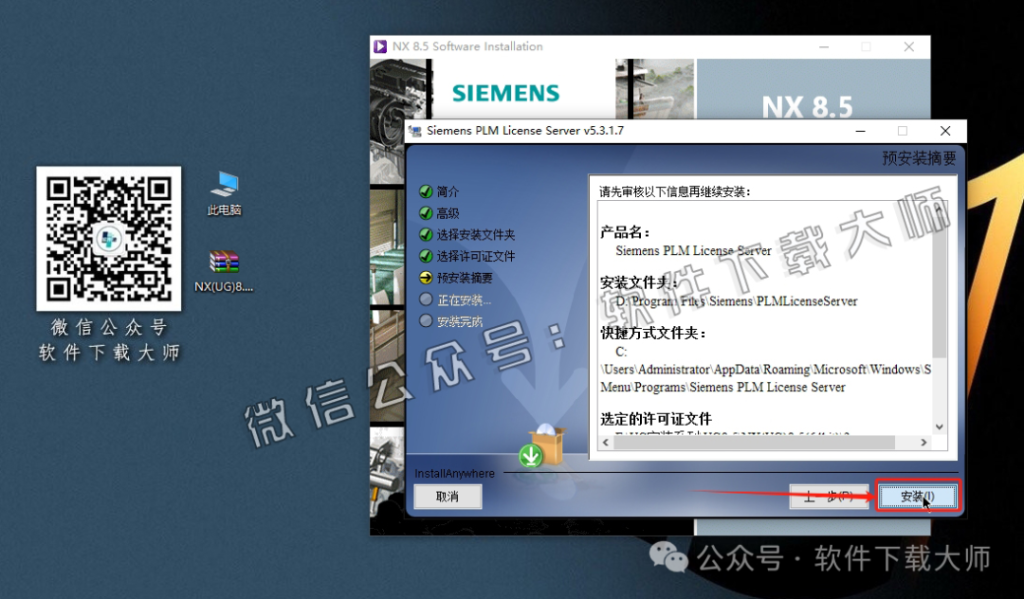The width and height of the screenshot is (1024, 599).
Task: Click the right arrow of the summary scrollbar
Action: coord(926,441)
